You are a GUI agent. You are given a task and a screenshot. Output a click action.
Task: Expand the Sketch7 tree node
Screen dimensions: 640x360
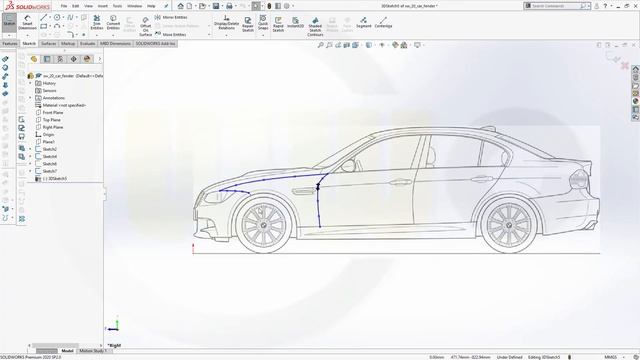point(30,171)
